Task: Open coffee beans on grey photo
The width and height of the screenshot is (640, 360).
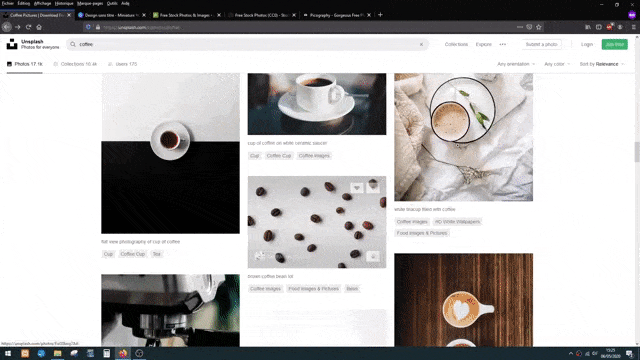Action: click(x=317, y=222)
